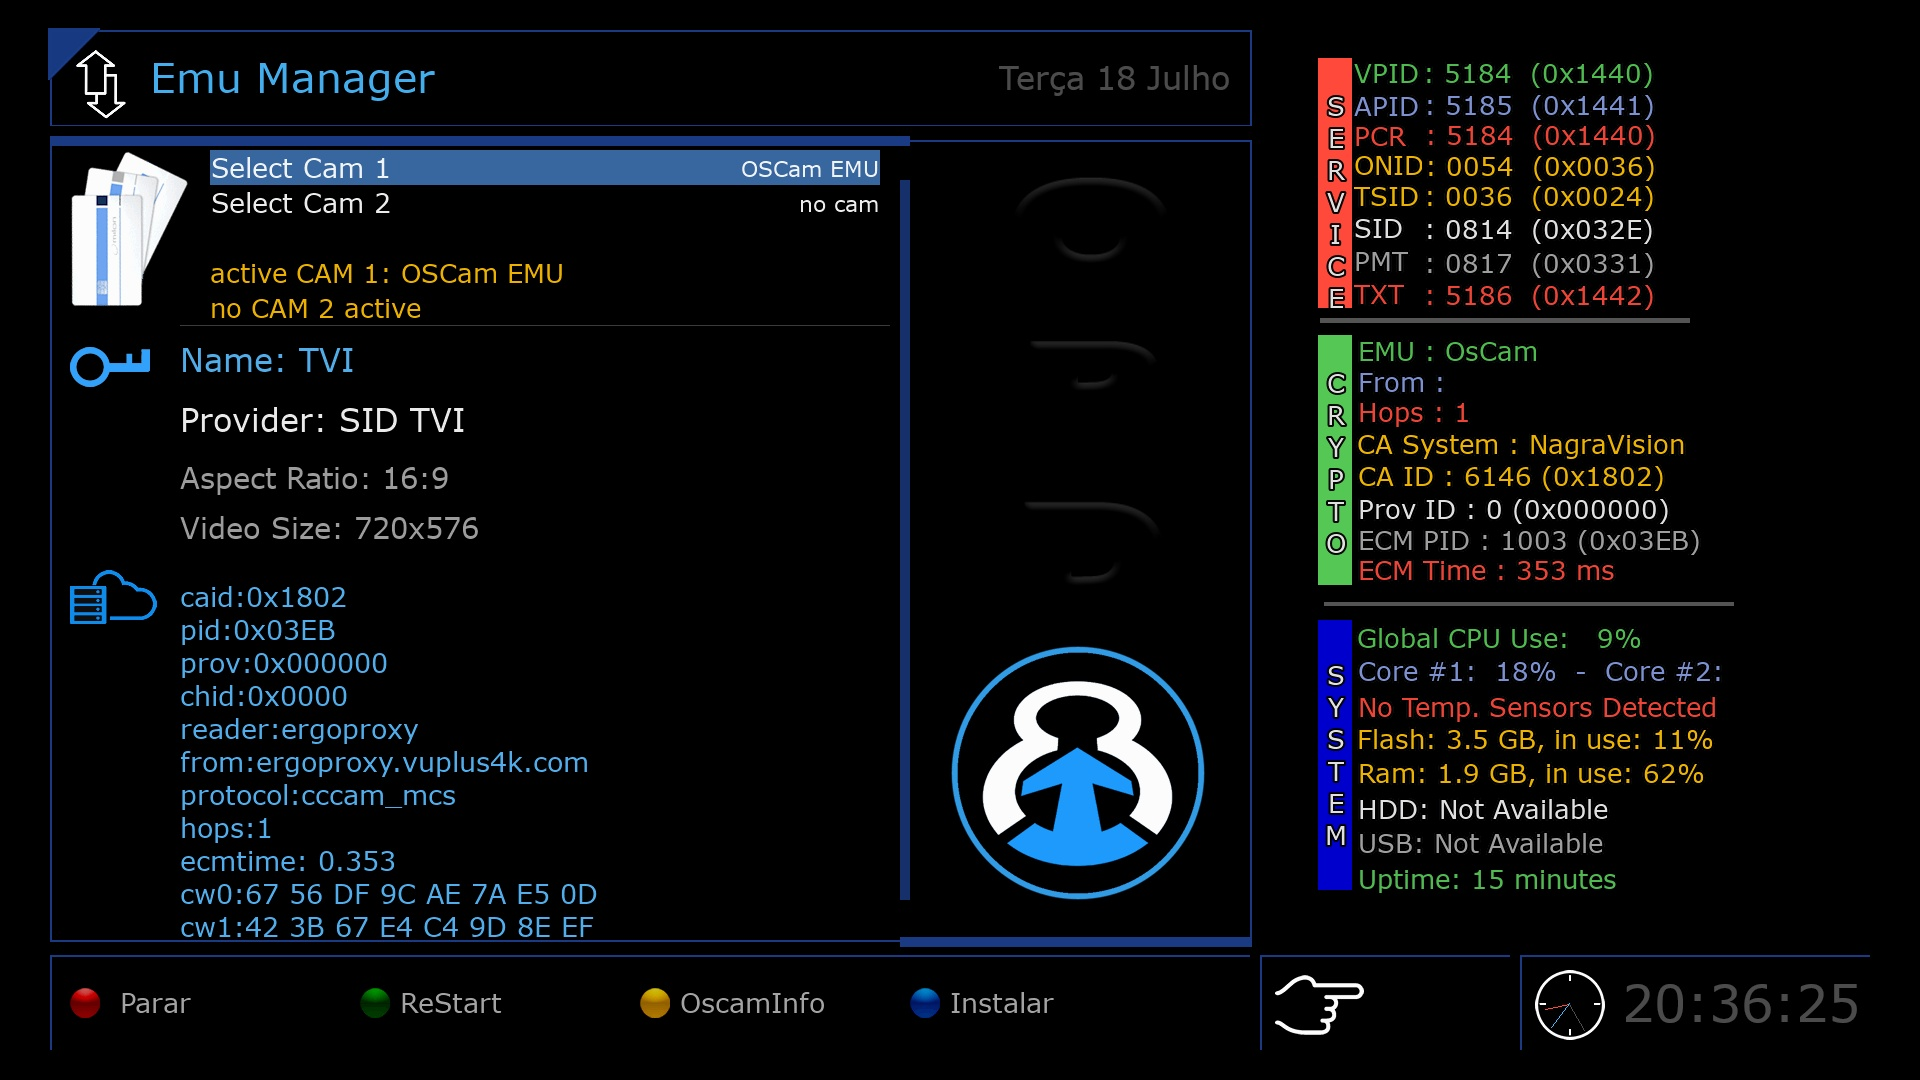Click the smart cards stack icon
The height and width of the screenshot is (1080, 1920).
pos(129,229)
